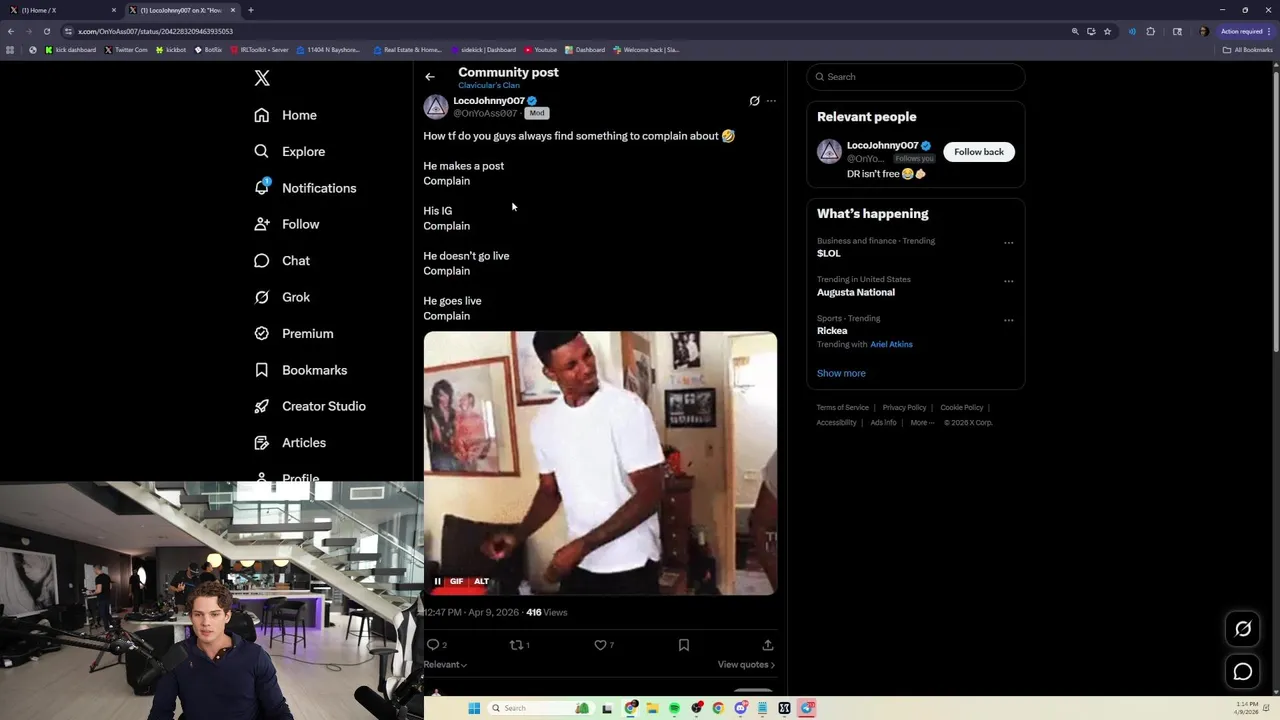The height and width of the screenshot is (720, 1280).
Task: Open more options for Augusta National trend
Action: pos(1008,282)
